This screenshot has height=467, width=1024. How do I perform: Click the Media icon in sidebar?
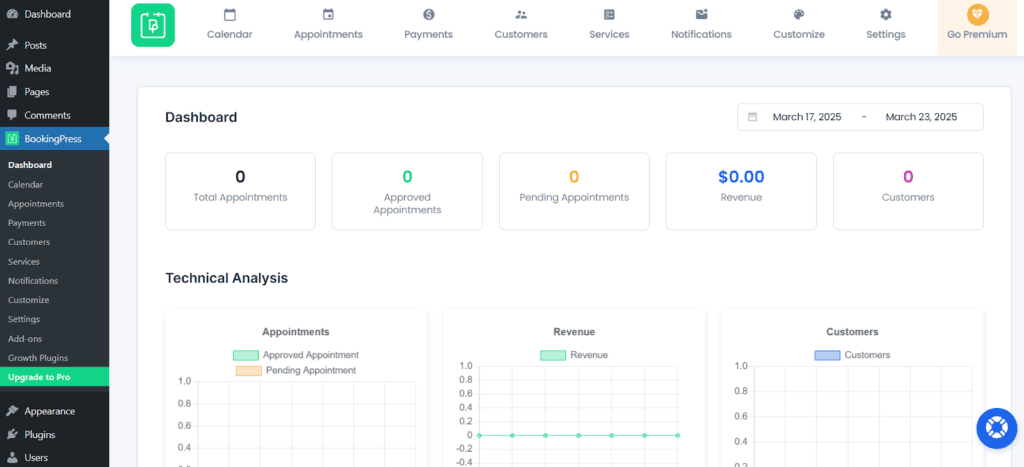[x=12, y=69]
